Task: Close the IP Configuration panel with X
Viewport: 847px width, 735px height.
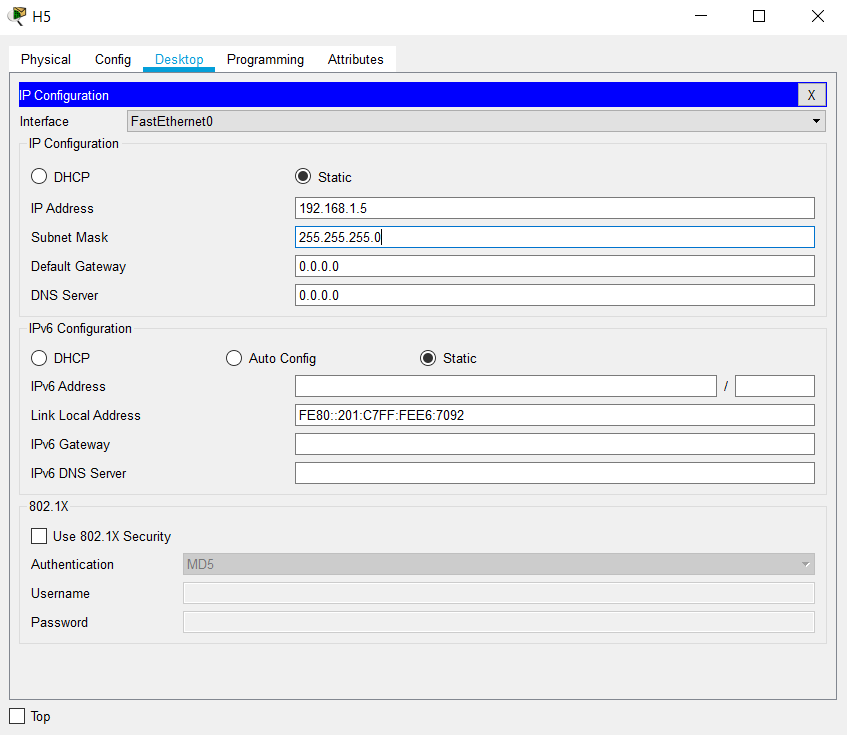Action: 811,95
